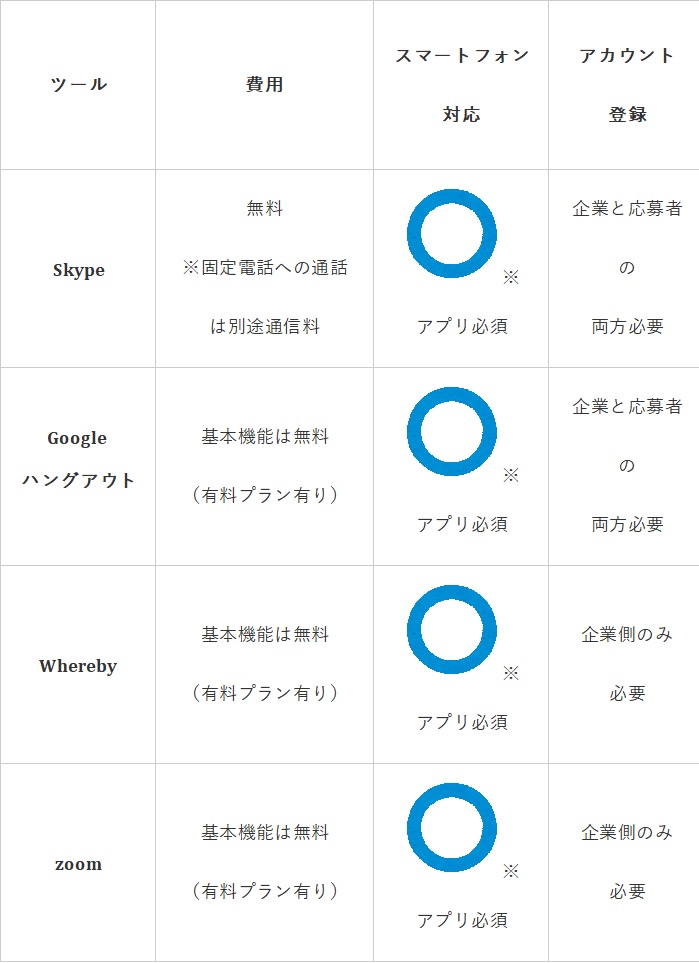Image resolution: width=699 pixels, height=963 pixels.
Task: Click the ※ mark beside Google ハングアウト's circle
Action: (x=511, y=475)
